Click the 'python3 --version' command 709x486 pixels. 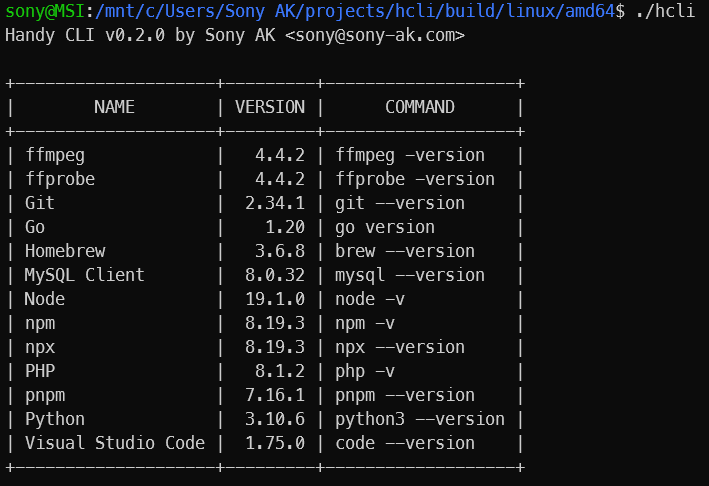420,420
